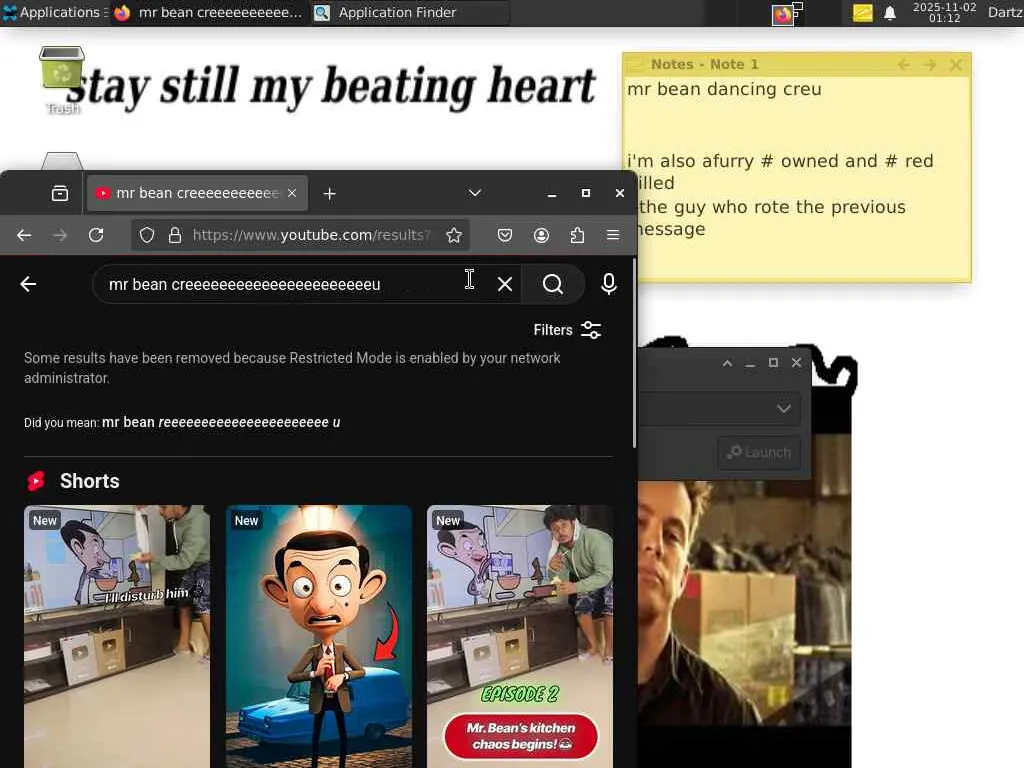1024x768 pixels.
Task: Open the Episode 2 kitchen chaos short
Action: (x=520, y=637)
